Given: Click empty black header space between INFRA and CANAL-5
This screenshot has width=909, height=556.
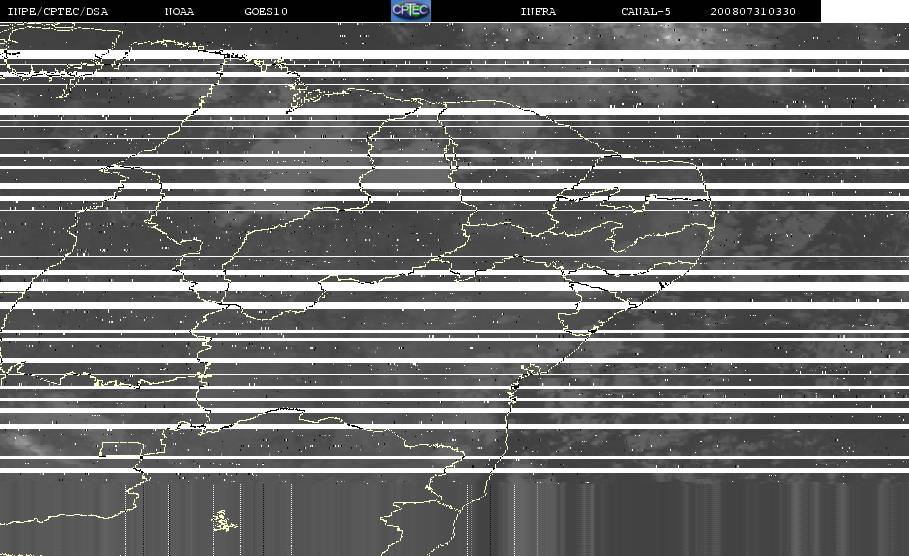Looking at the screenshot, I should coord(588,11).
